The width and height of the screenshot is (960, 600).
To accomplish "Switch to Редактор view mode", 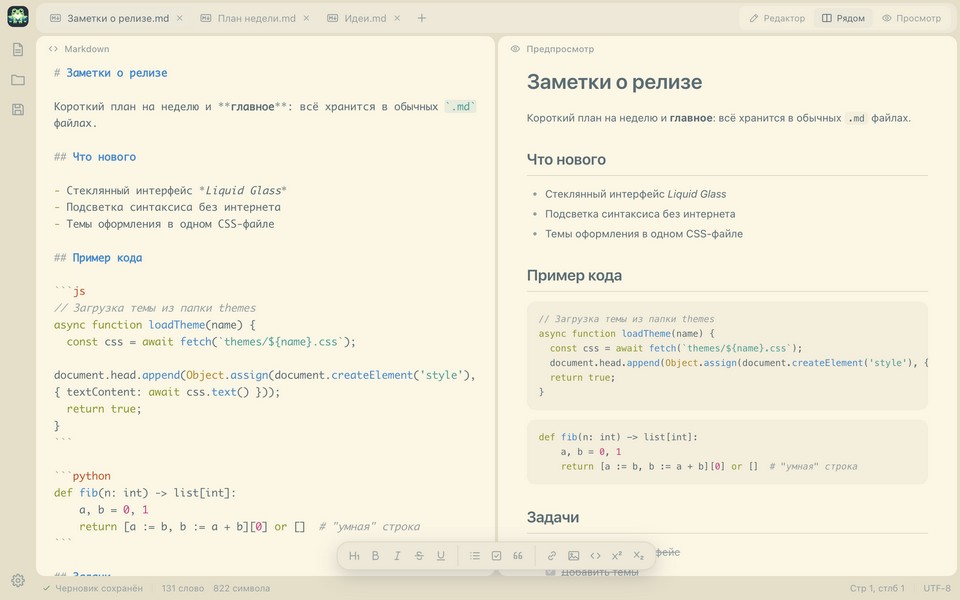I will [x=777, y=18].
